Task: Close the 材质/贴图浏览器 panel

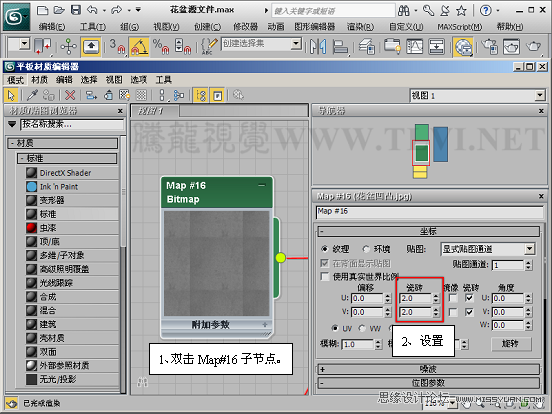Action: point(120,111)
